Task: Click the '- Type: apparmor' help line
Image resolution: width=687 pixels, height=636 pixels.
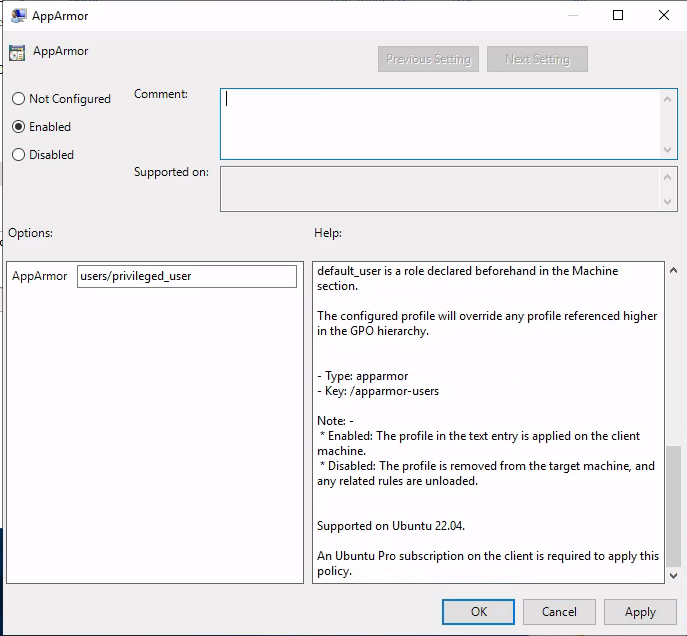Action: 362,376
